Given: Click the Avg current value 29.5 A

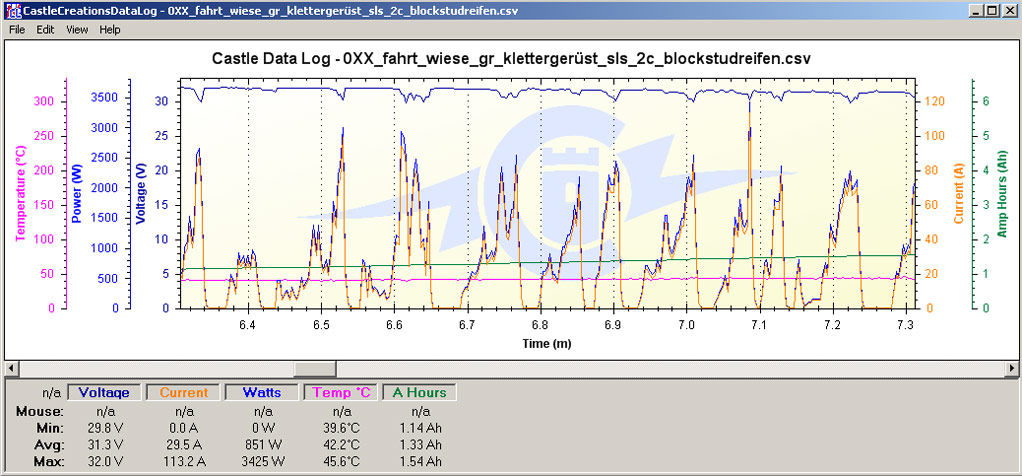Looking at the screenshot, I should (x=184, y=445).
